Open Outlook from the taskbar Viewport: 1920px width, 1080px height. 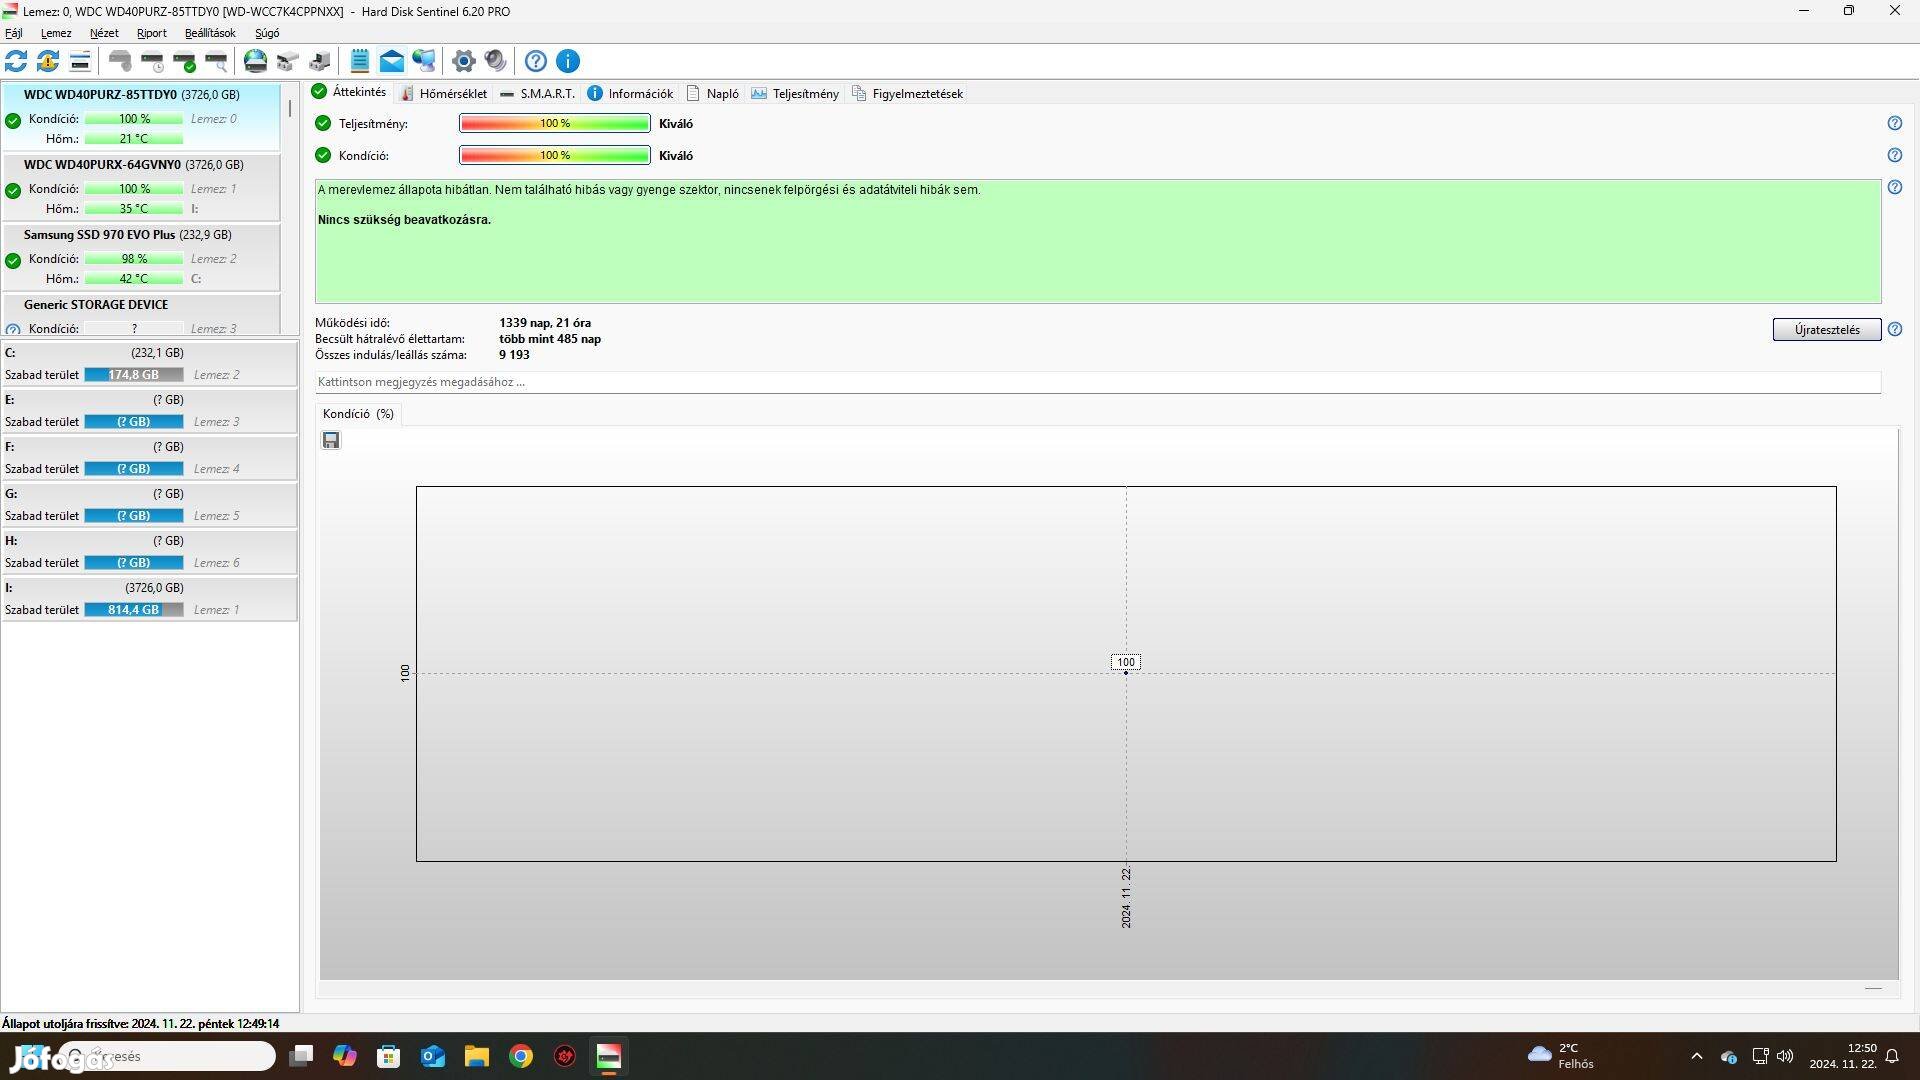tap(433, 1056)
